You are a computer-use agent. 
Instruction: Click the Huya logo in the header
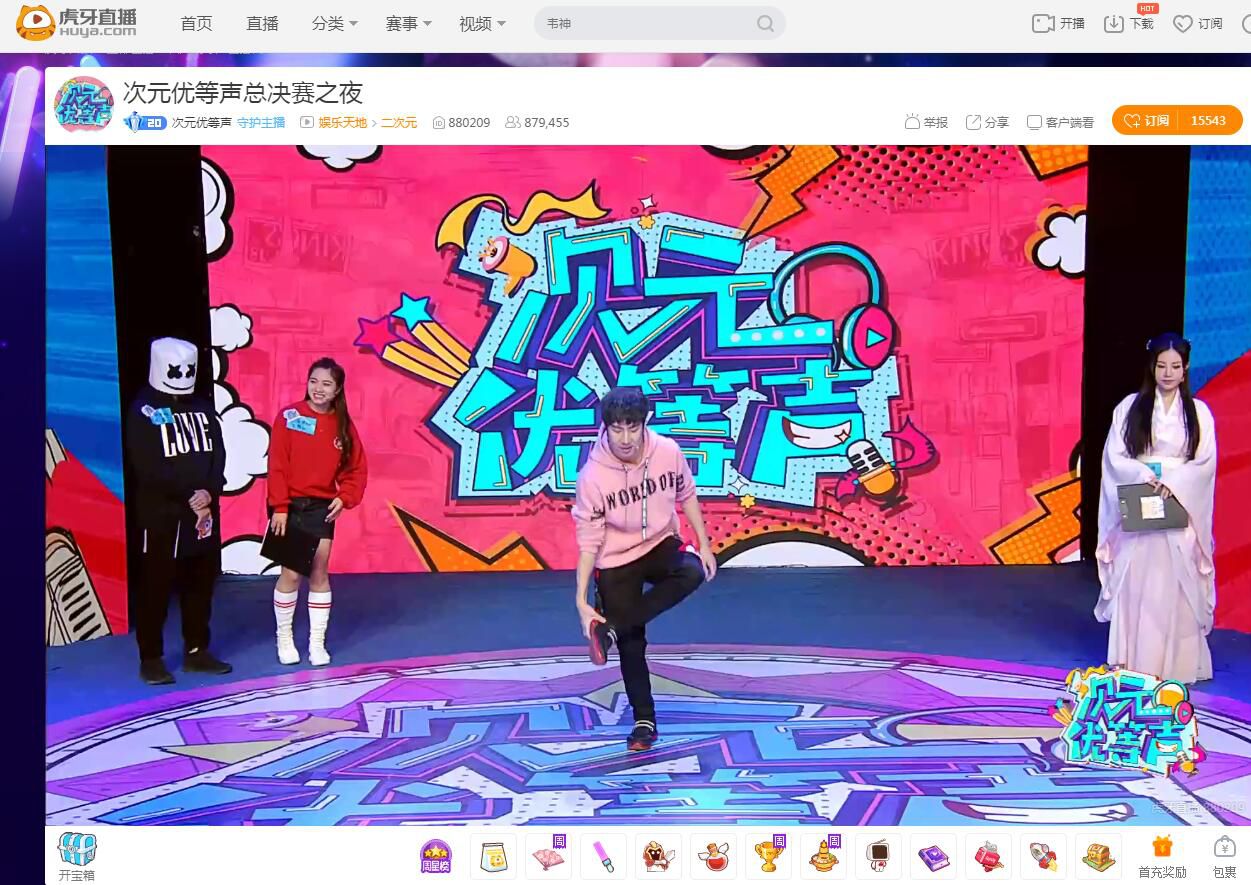pyautogui.click(x=76, y=22)
